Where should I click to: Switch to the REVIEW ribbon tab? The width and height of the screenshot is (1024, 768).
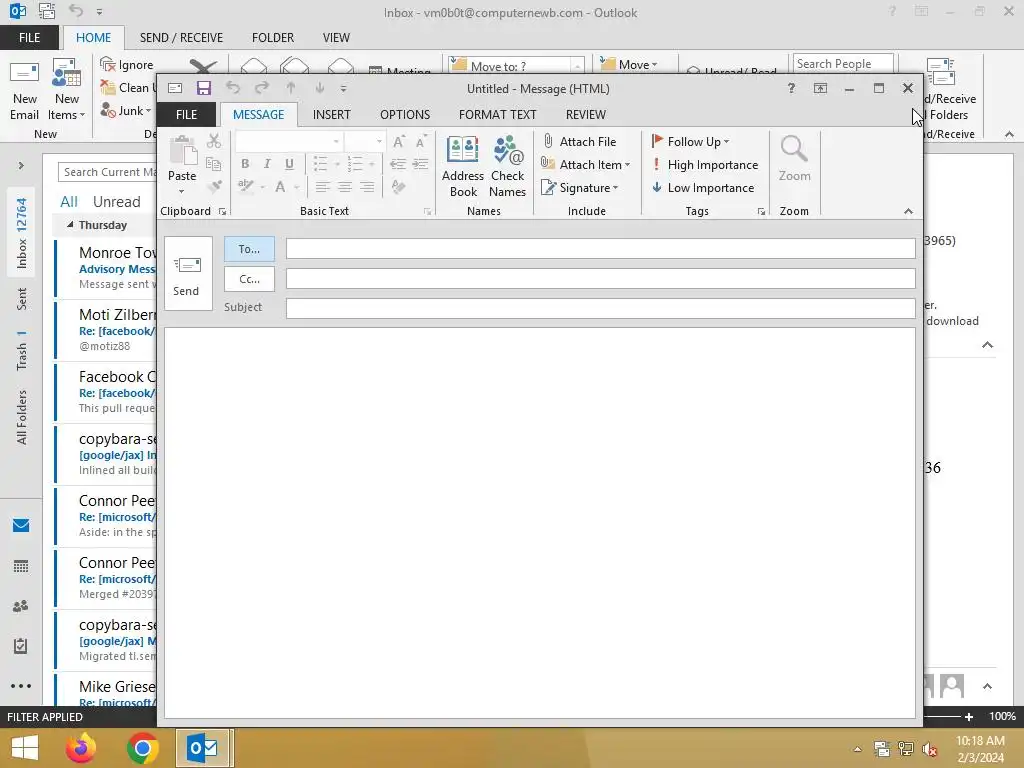point(586,114)
